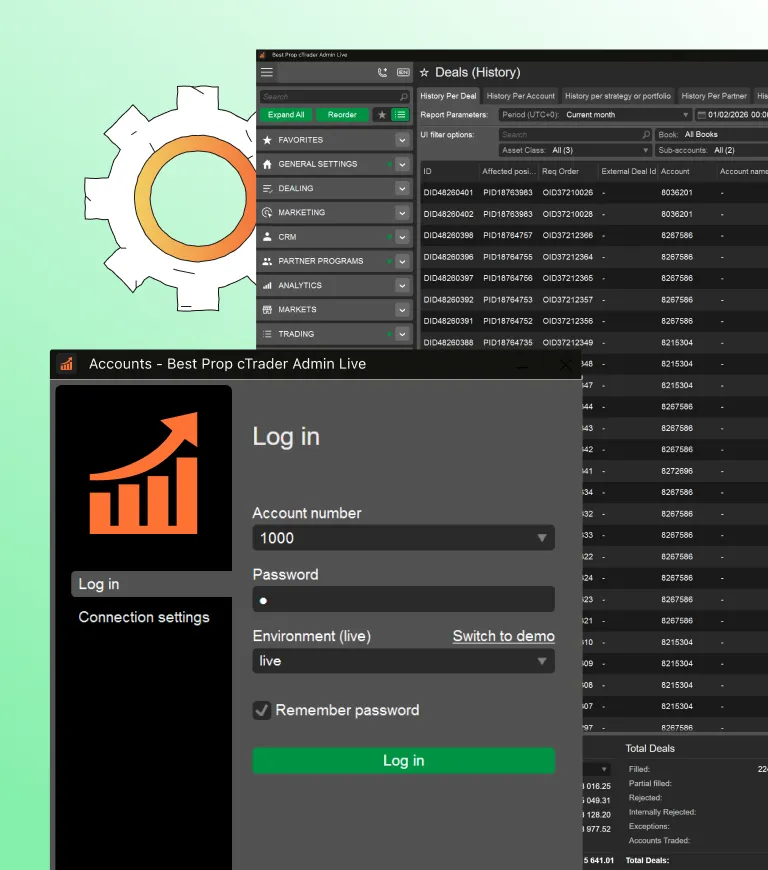Click the Dealing list icon
The height and width of the screenshot is (870, 768).
point(267,189)
